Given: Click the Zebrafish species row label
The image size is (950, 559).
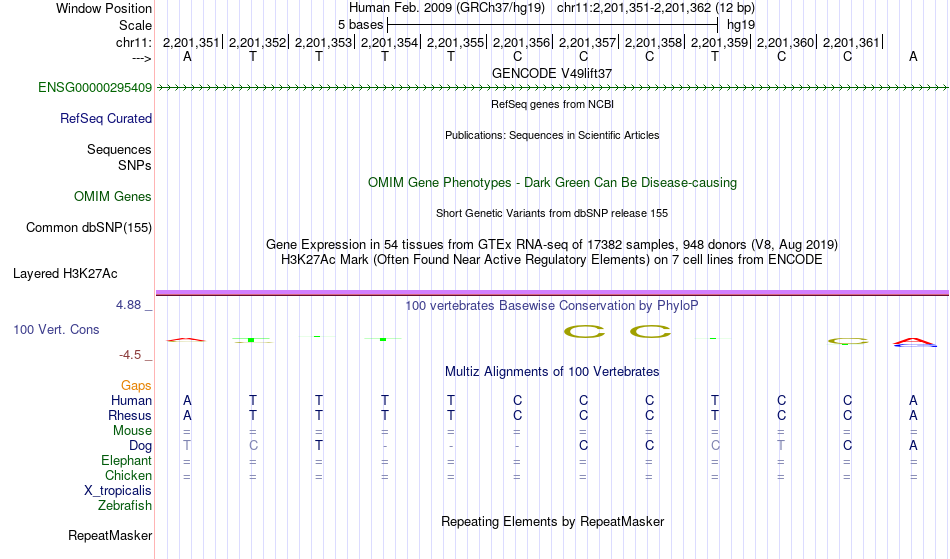Looking at the screenshot, I should (125, 506).
